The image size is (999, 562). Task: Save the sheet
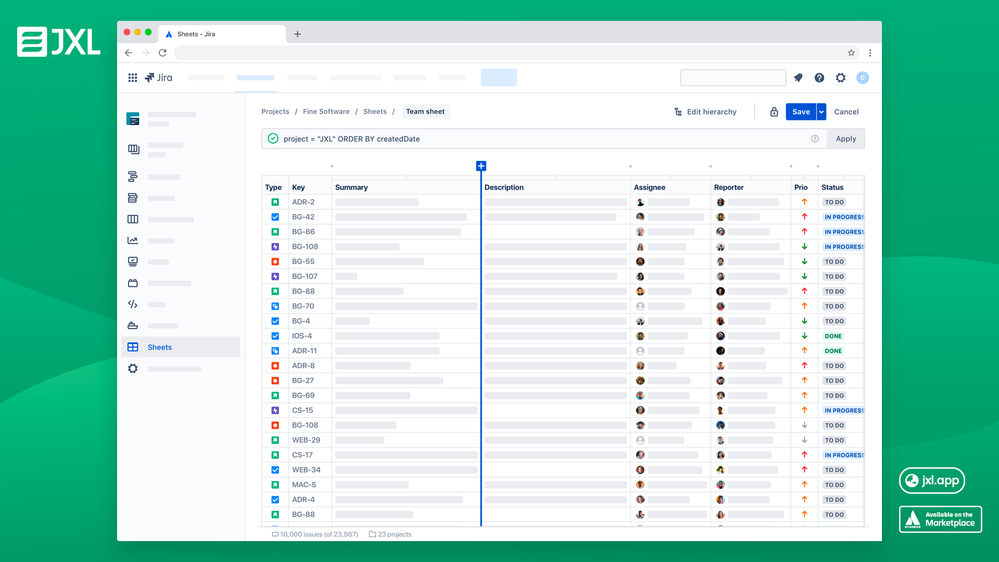pyautogui.click(x=801, y=112)
